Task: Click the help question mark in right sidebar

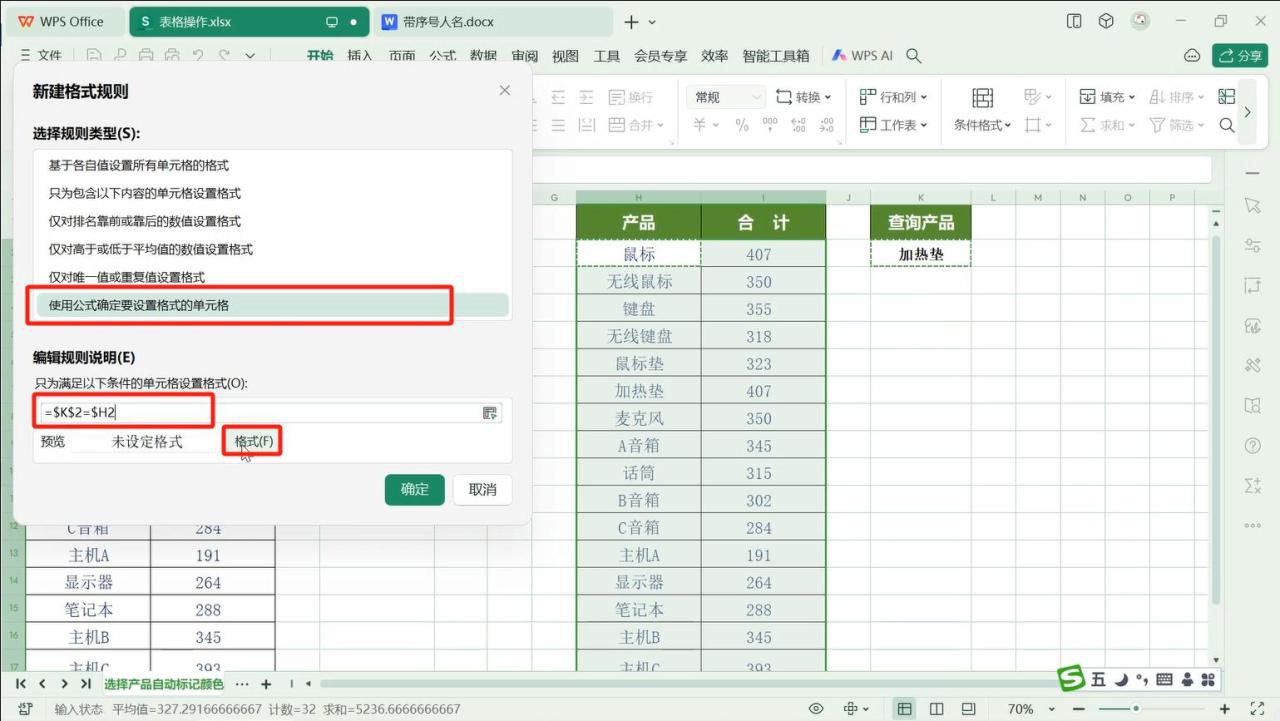Action: click(x=1253, y=445)
